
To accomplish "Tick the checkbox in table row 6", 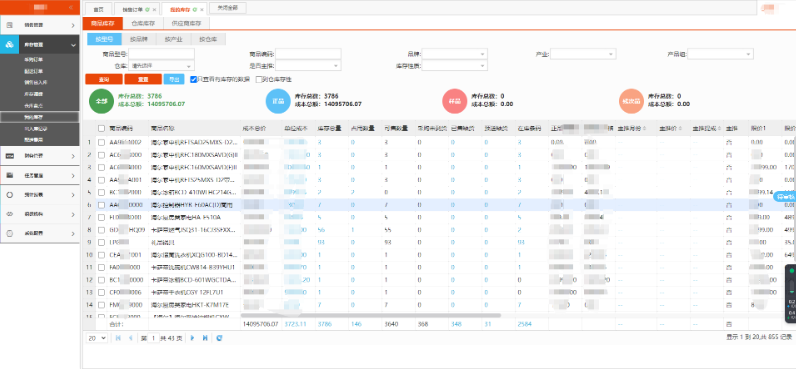I will pos(102,205).
